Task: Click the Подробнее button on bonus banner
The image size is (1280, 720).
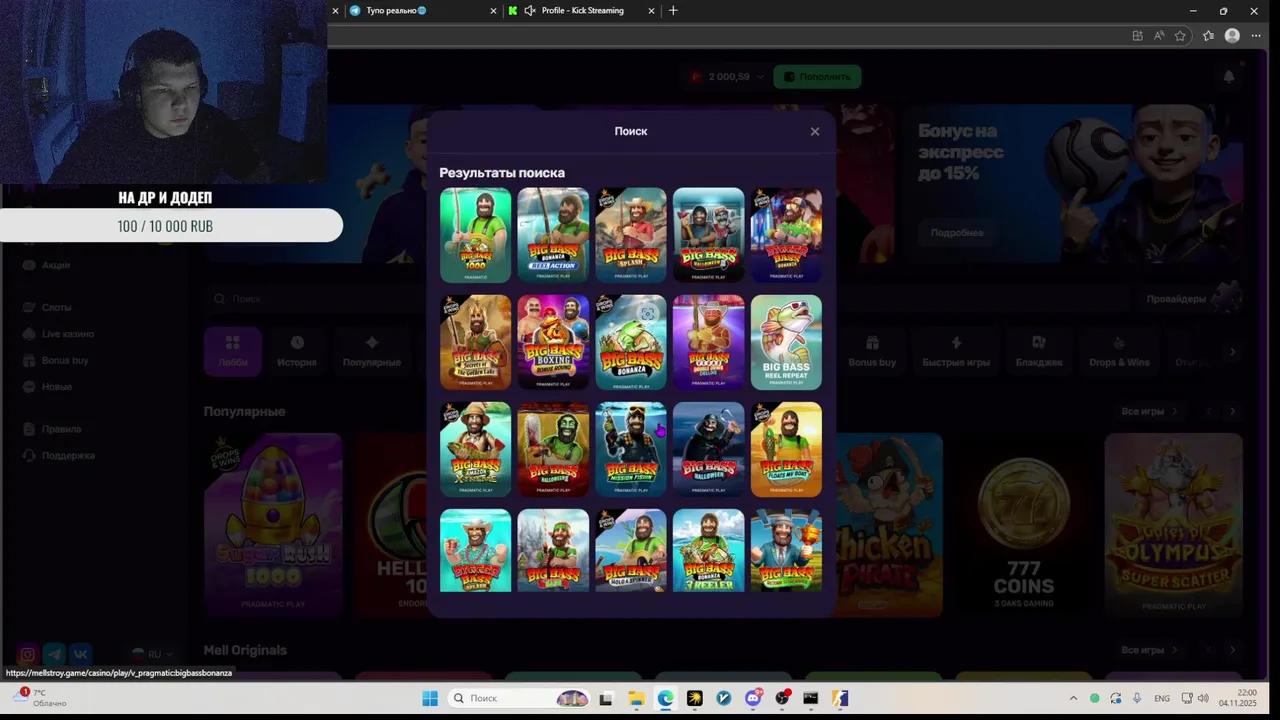Action: click(957, 233)
